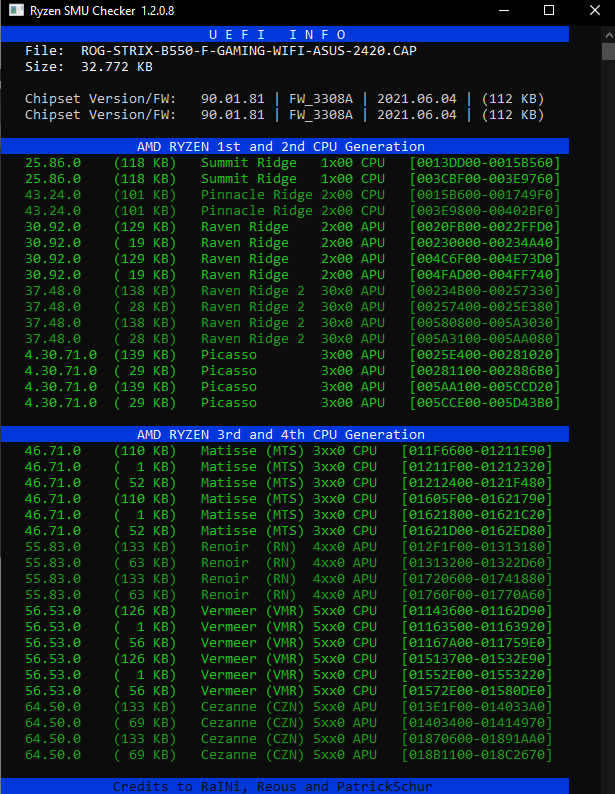Click 'Cezanne' in the row ending 014033A0
The width and height of the screenshot is (615, 794).
click(x=229, y=707)
